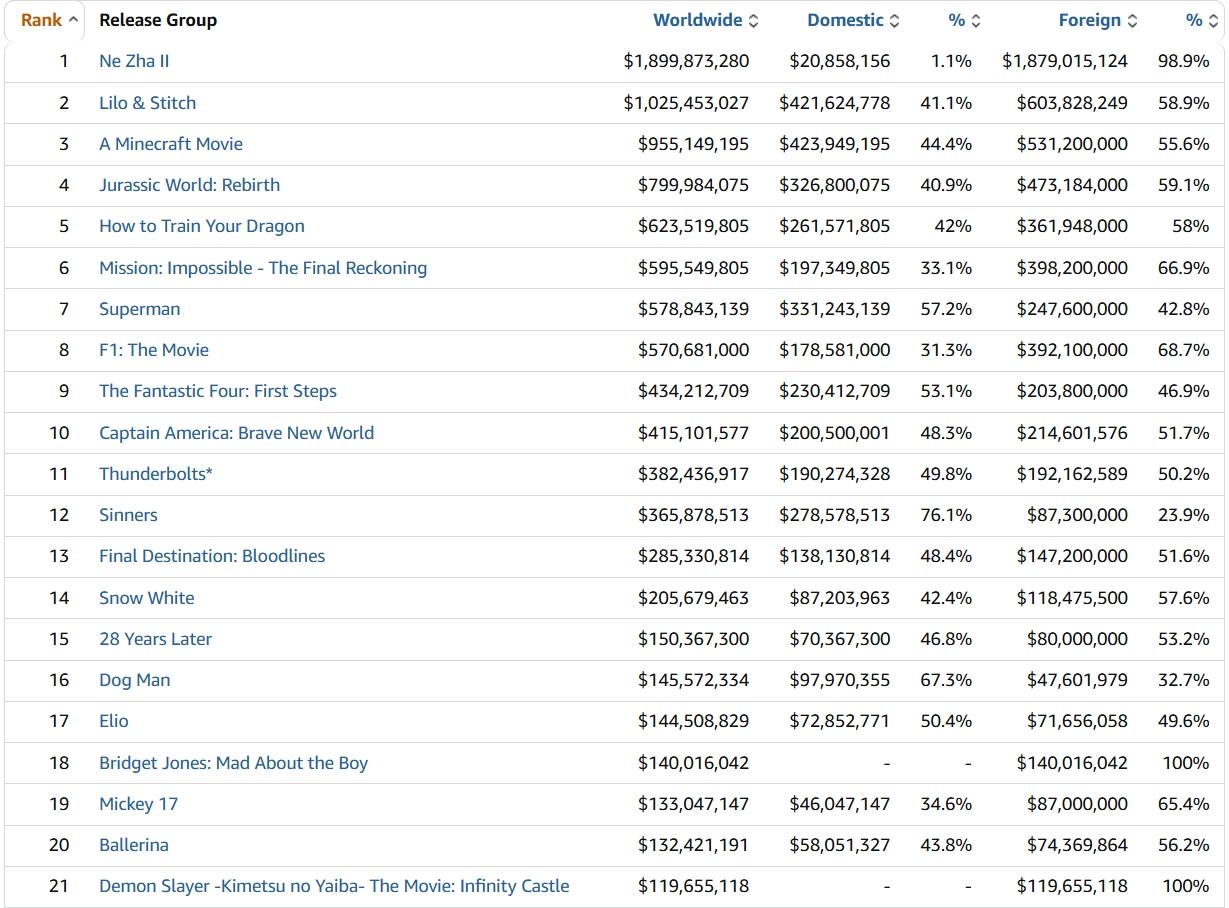1229x908 pixels.
Task: Sort table by Rank column header
Action: (49, 20)
